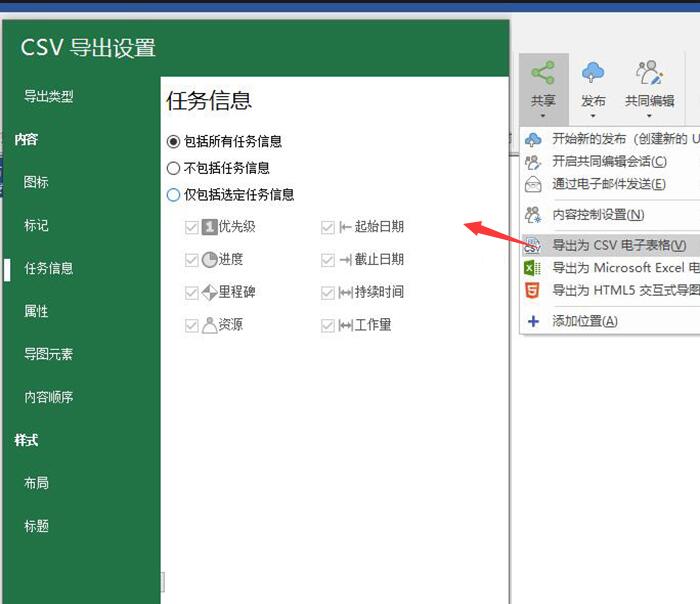
Task: Open the 标记 settings page
Action: tap(36, 225)
